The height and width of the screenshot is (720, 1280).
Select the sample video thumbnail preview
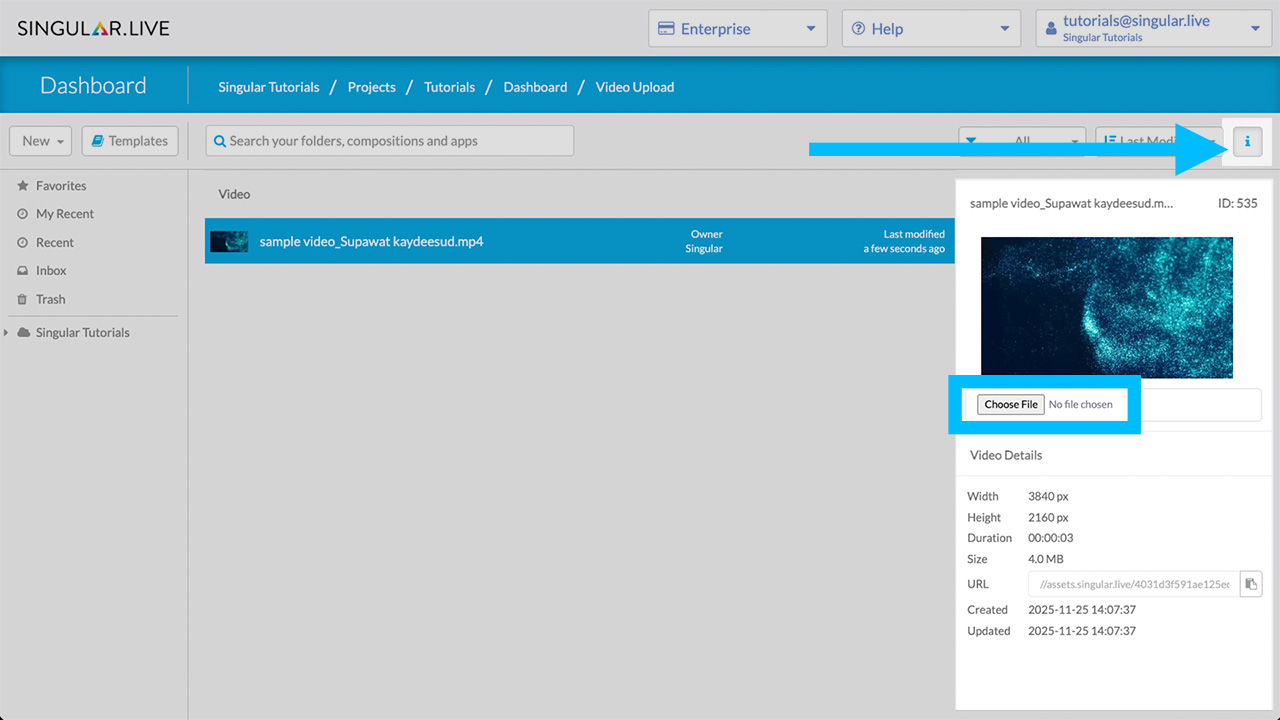[1106, 307]
